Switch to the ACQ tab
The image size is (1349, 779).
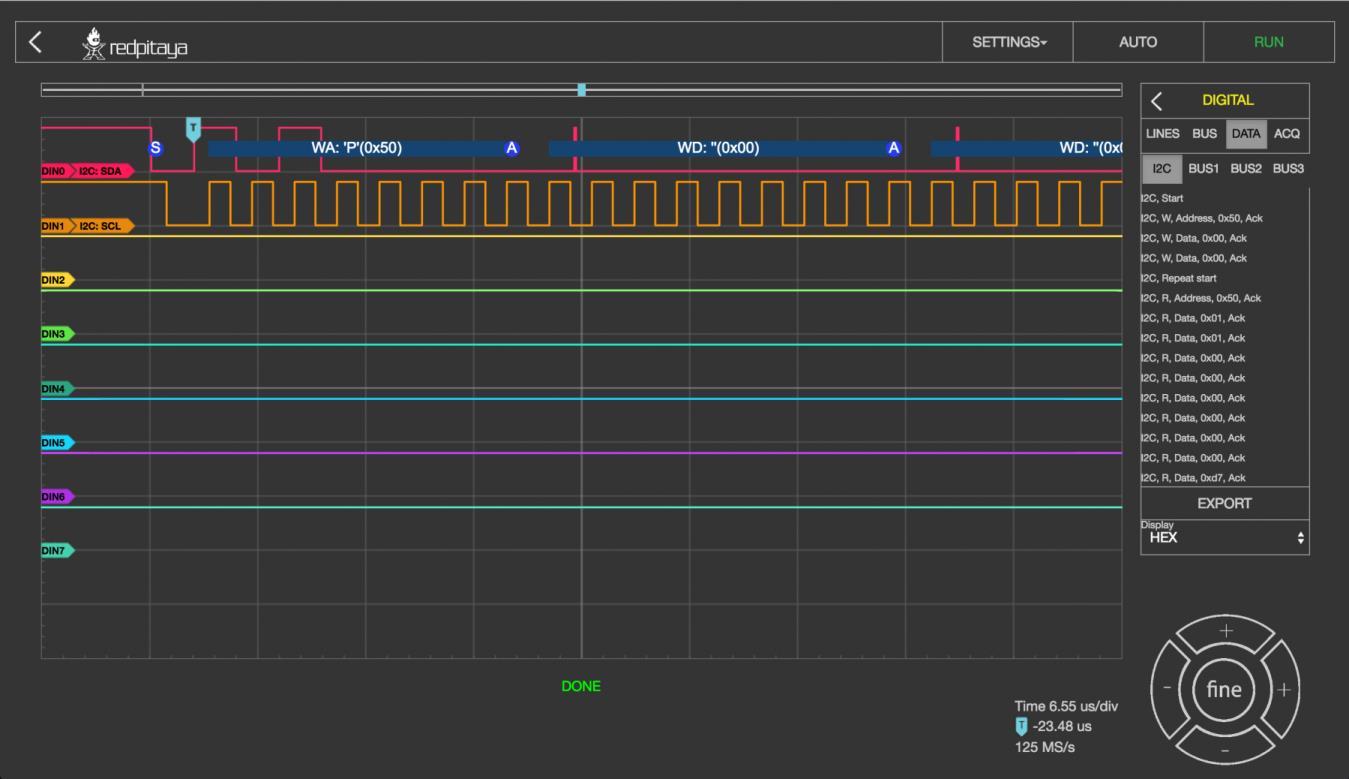coord(1286,133)
